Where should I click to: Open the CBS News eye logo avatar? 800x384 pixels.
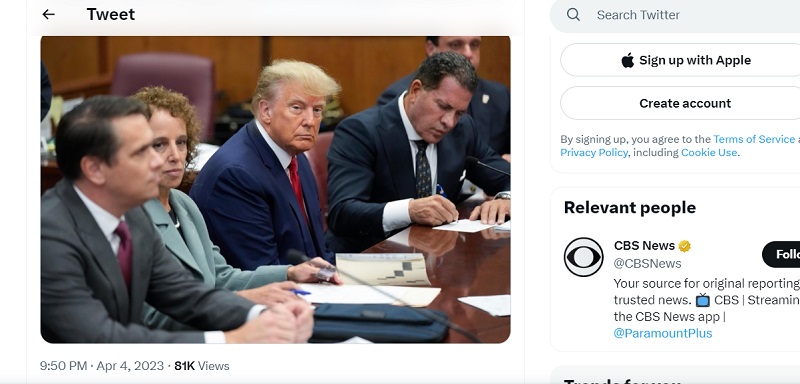click(x=584, y=257)
